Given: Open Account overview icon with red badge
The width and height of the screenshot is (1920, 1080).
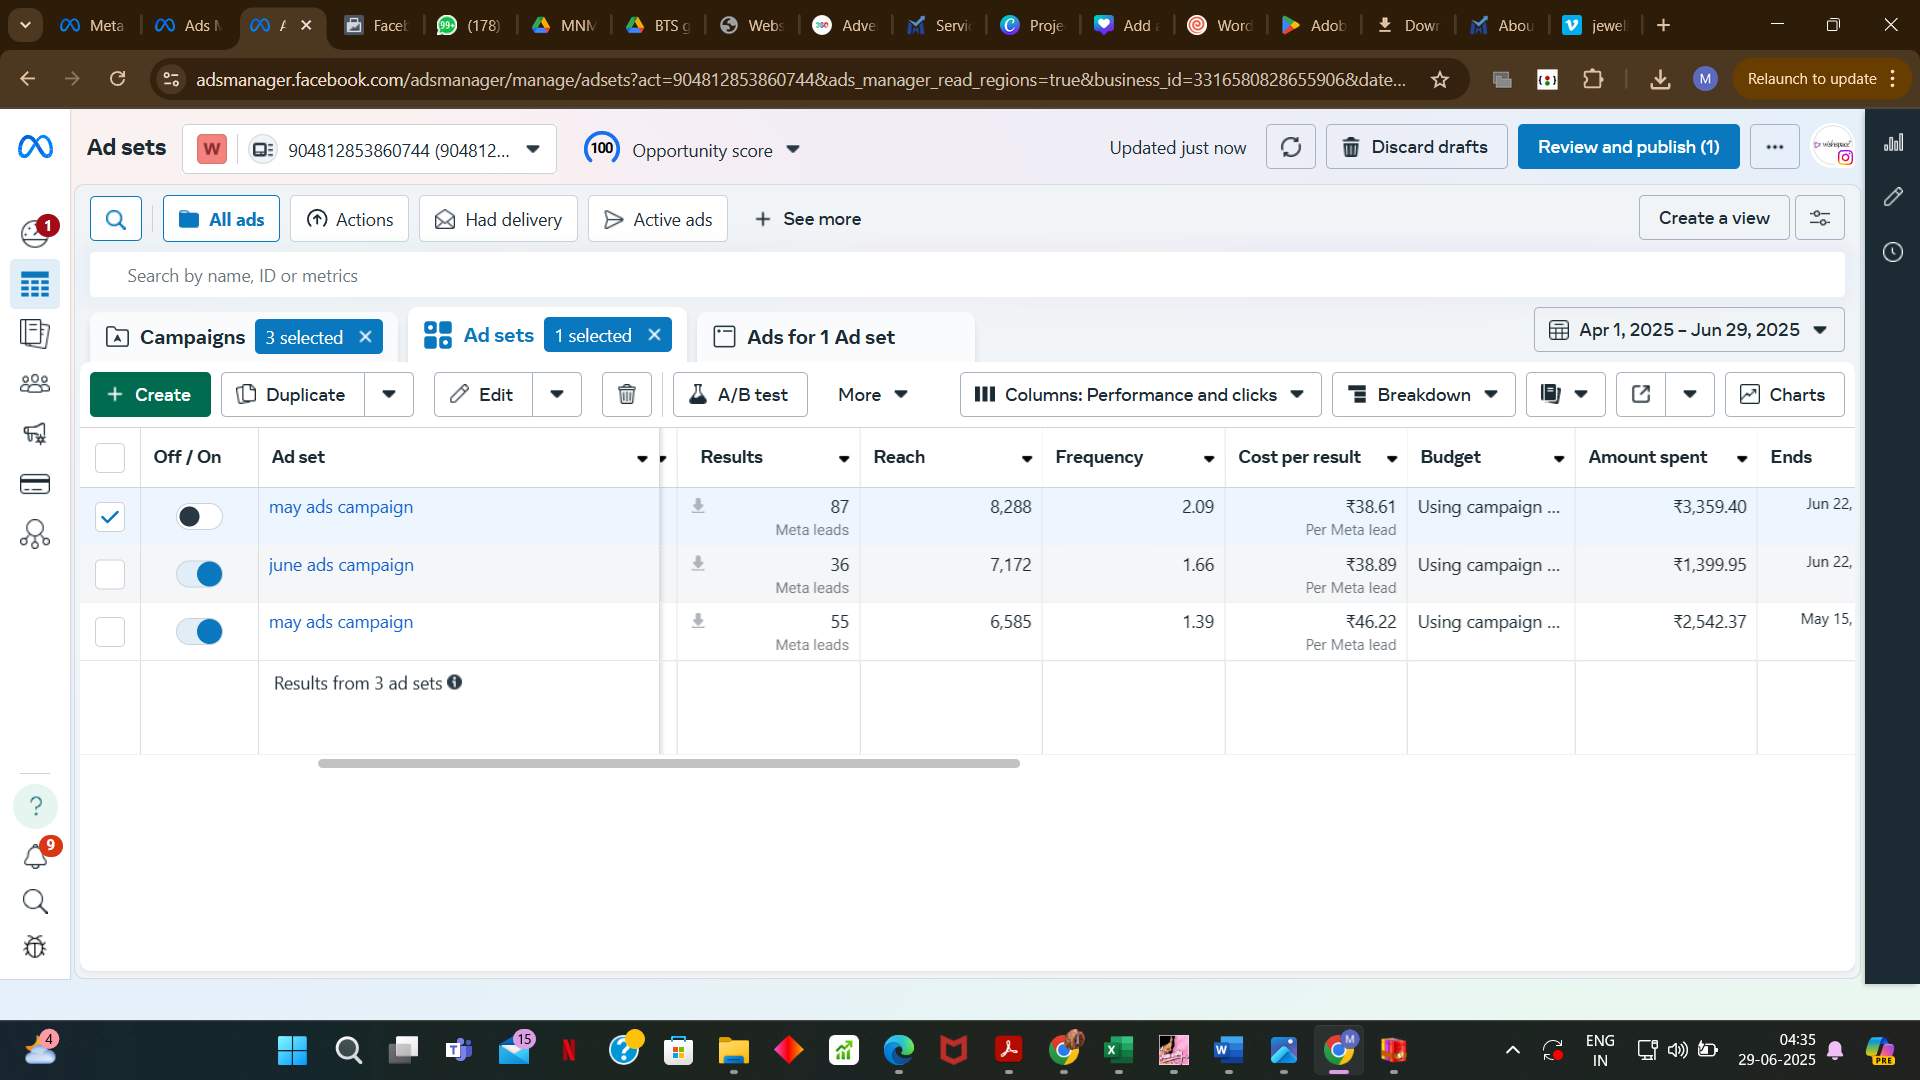Looking at the screenshot, I should (35, 232).
